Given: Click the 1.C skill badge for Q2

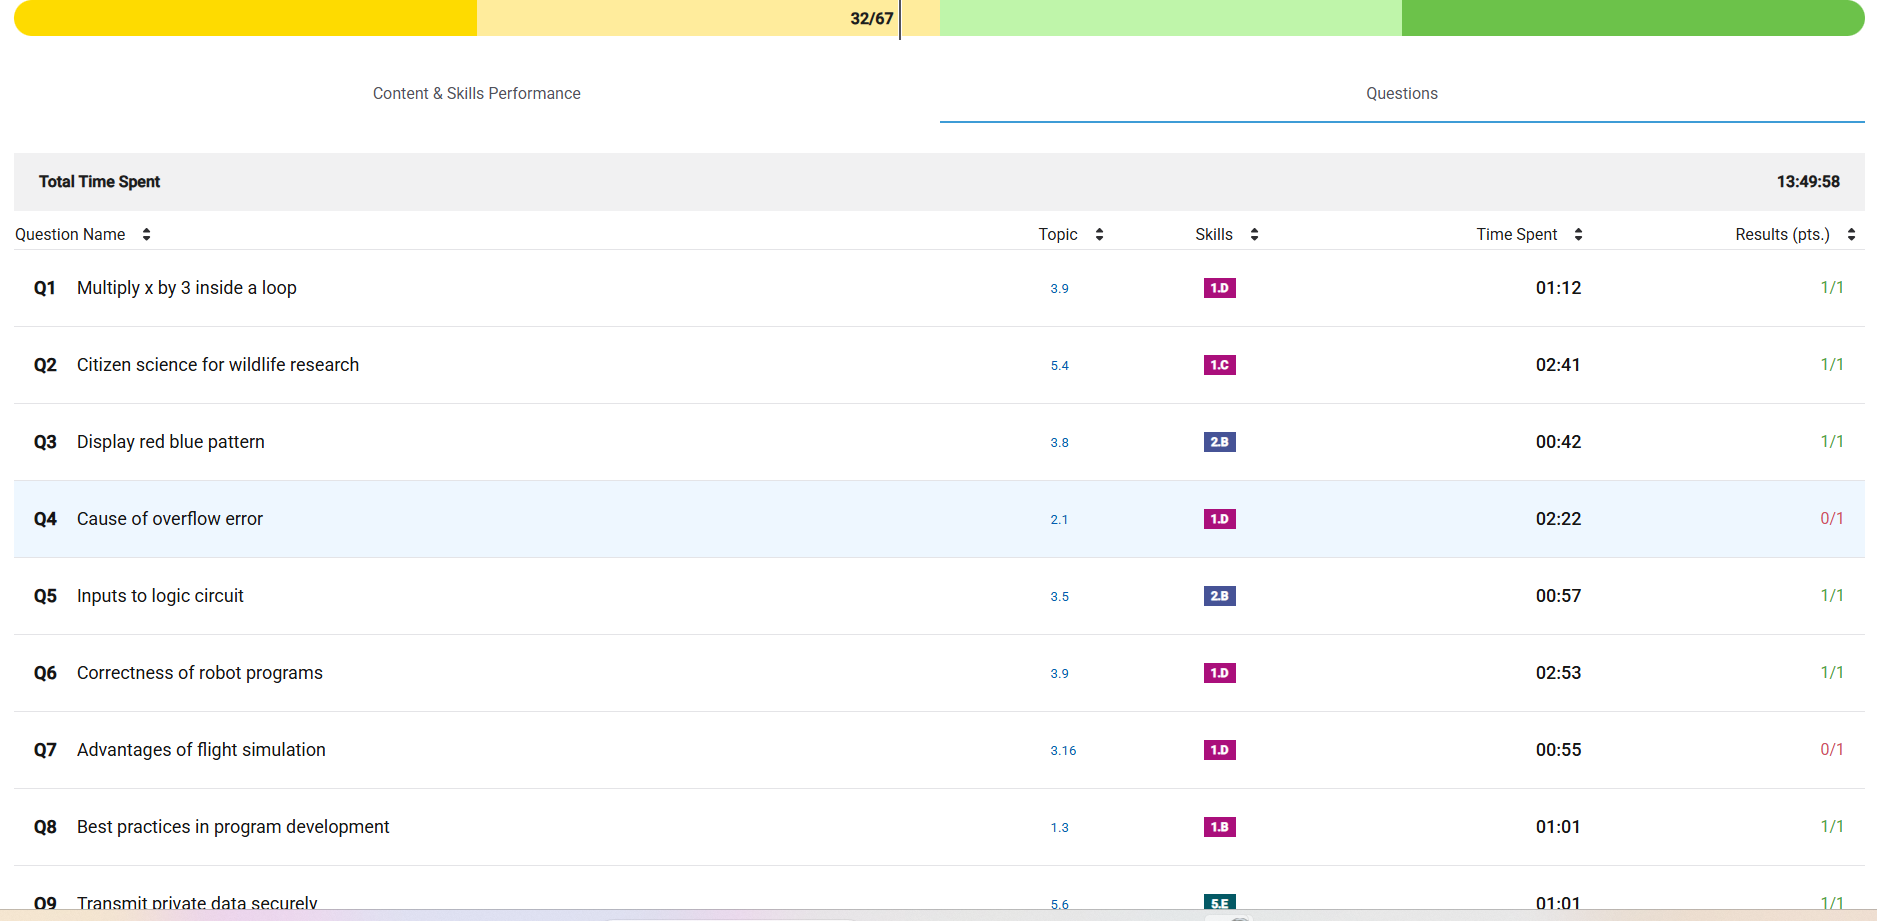Looking at the screenshot, I should 1219,365.
